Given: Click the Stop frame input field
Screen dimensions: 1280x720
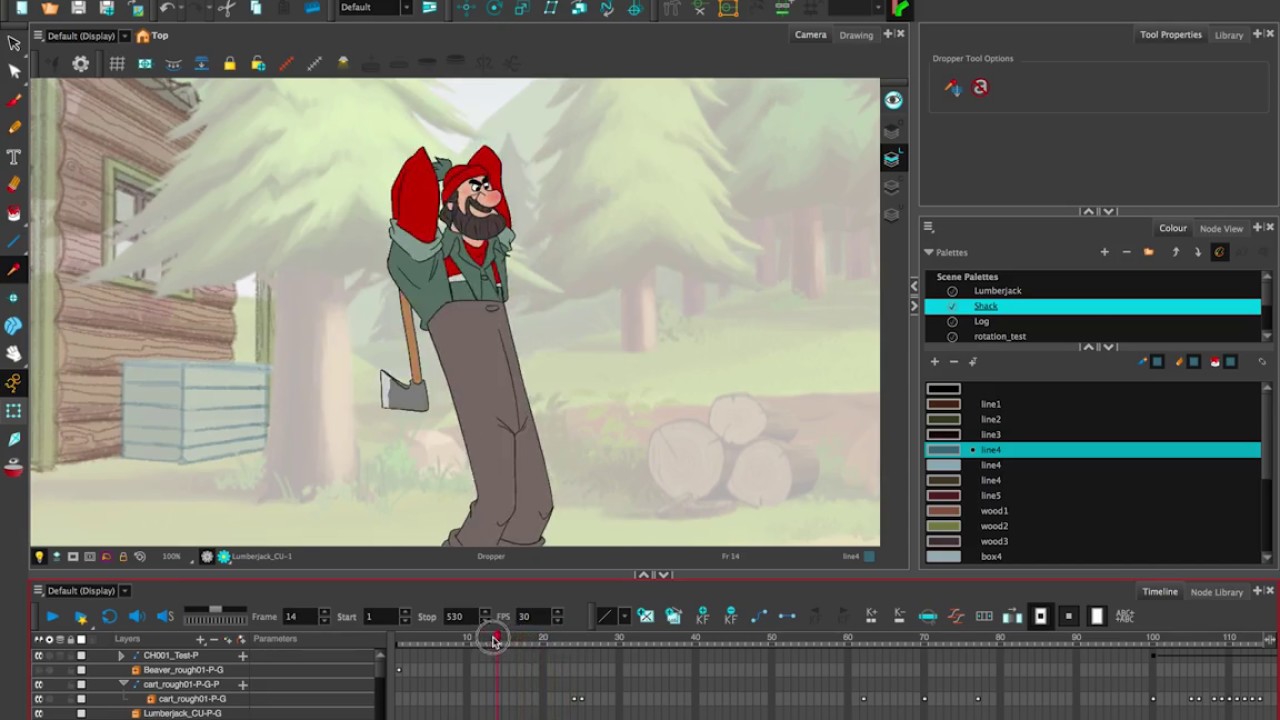Looking at the screenshot, I should [460, 616].
